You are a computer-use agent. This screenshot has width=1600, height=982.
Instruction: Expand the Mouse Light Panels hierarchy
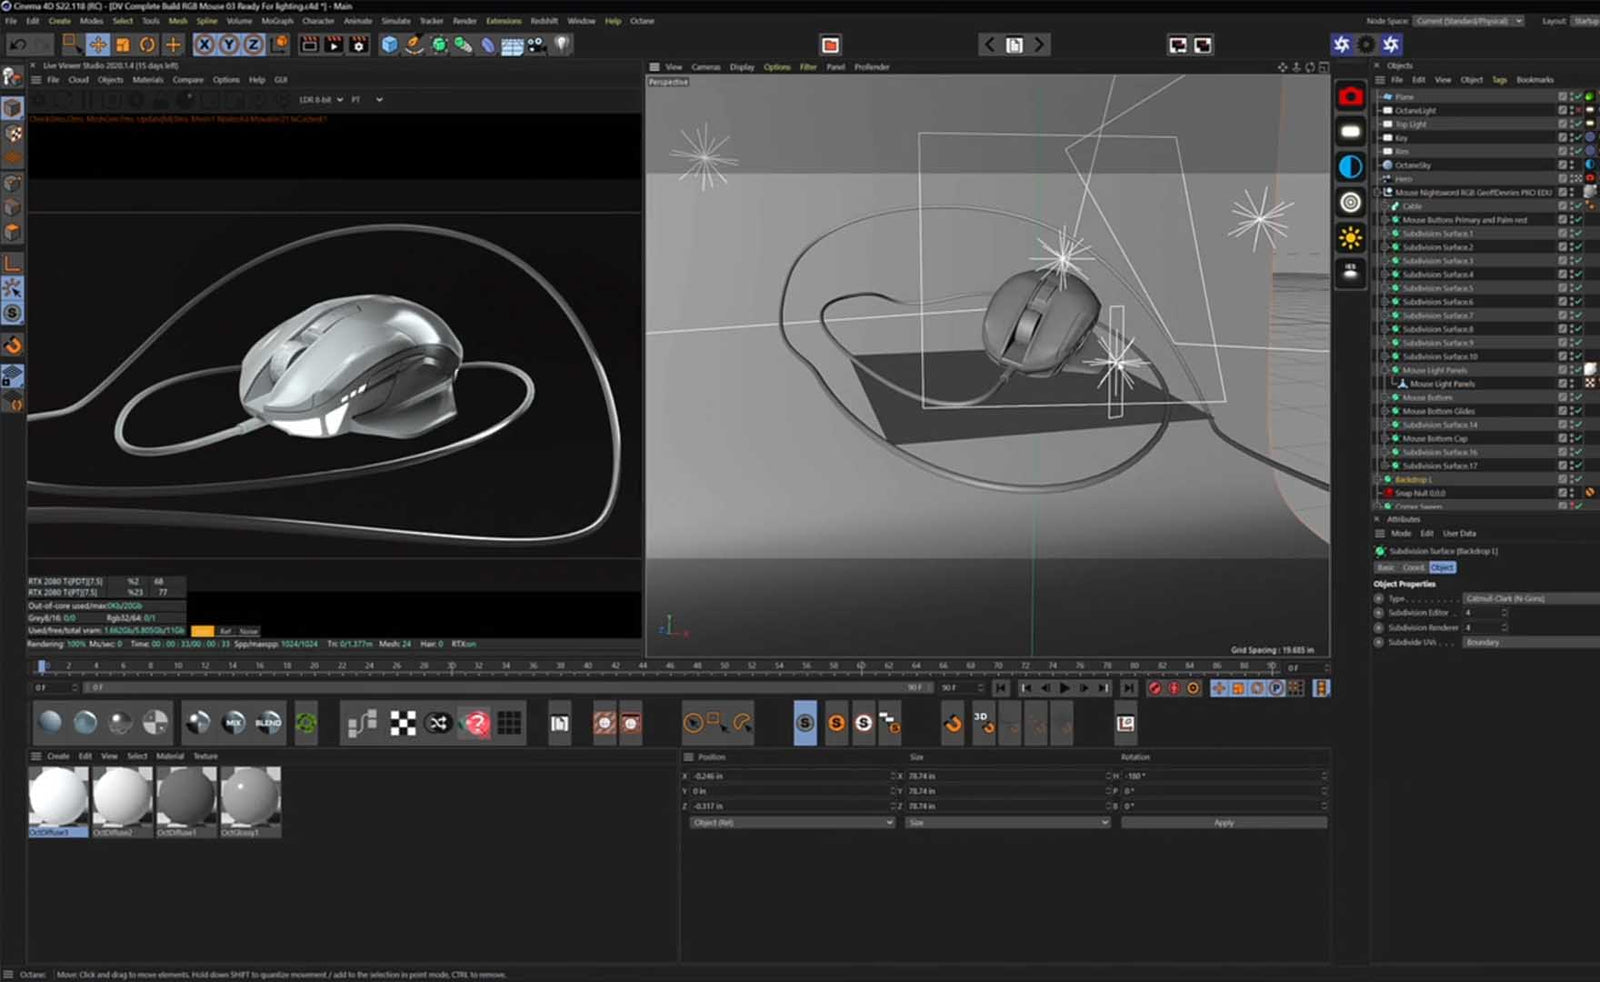1385,369
